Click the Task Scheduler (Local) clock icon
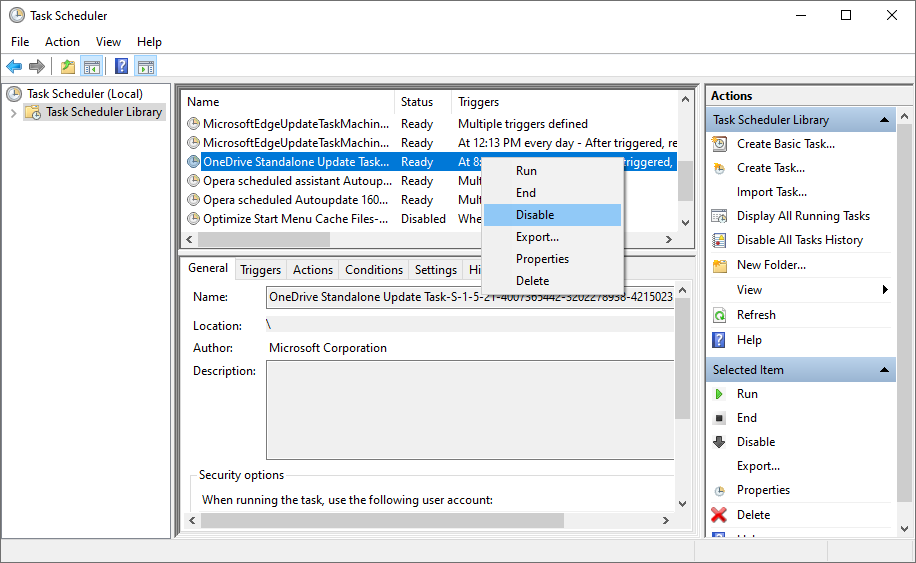 (15, 94)
